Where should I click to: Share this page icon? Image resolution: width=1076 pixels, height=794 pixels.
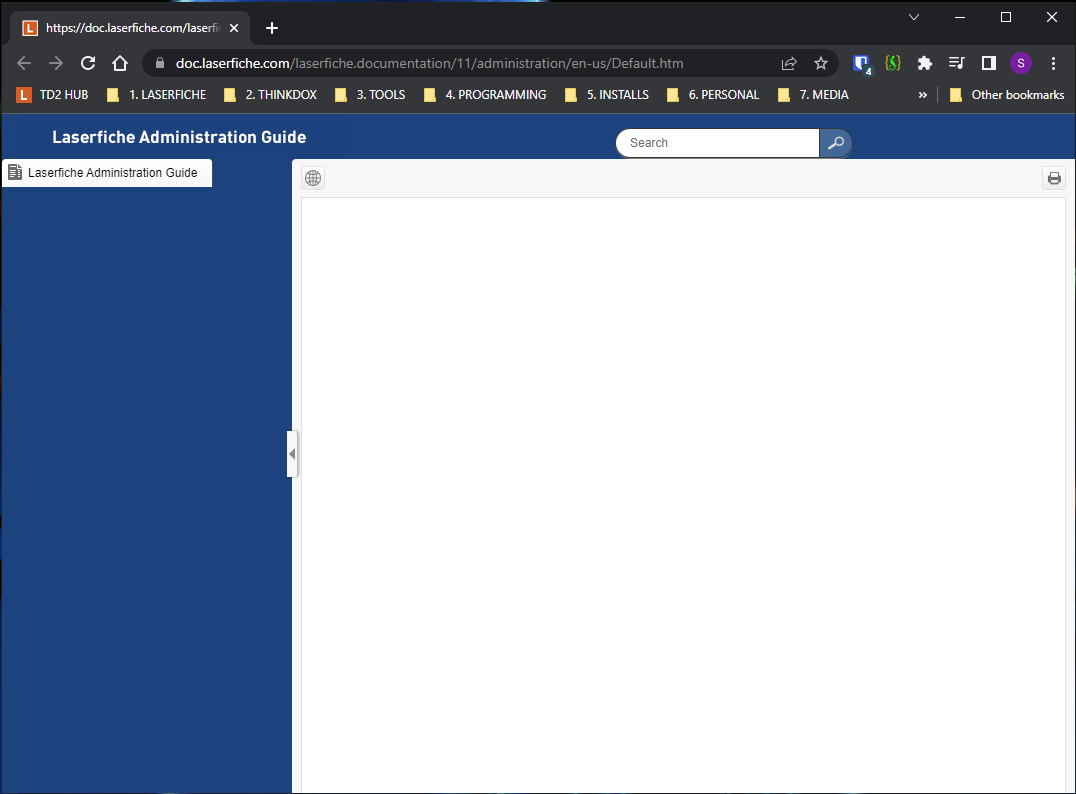(789, 63)
